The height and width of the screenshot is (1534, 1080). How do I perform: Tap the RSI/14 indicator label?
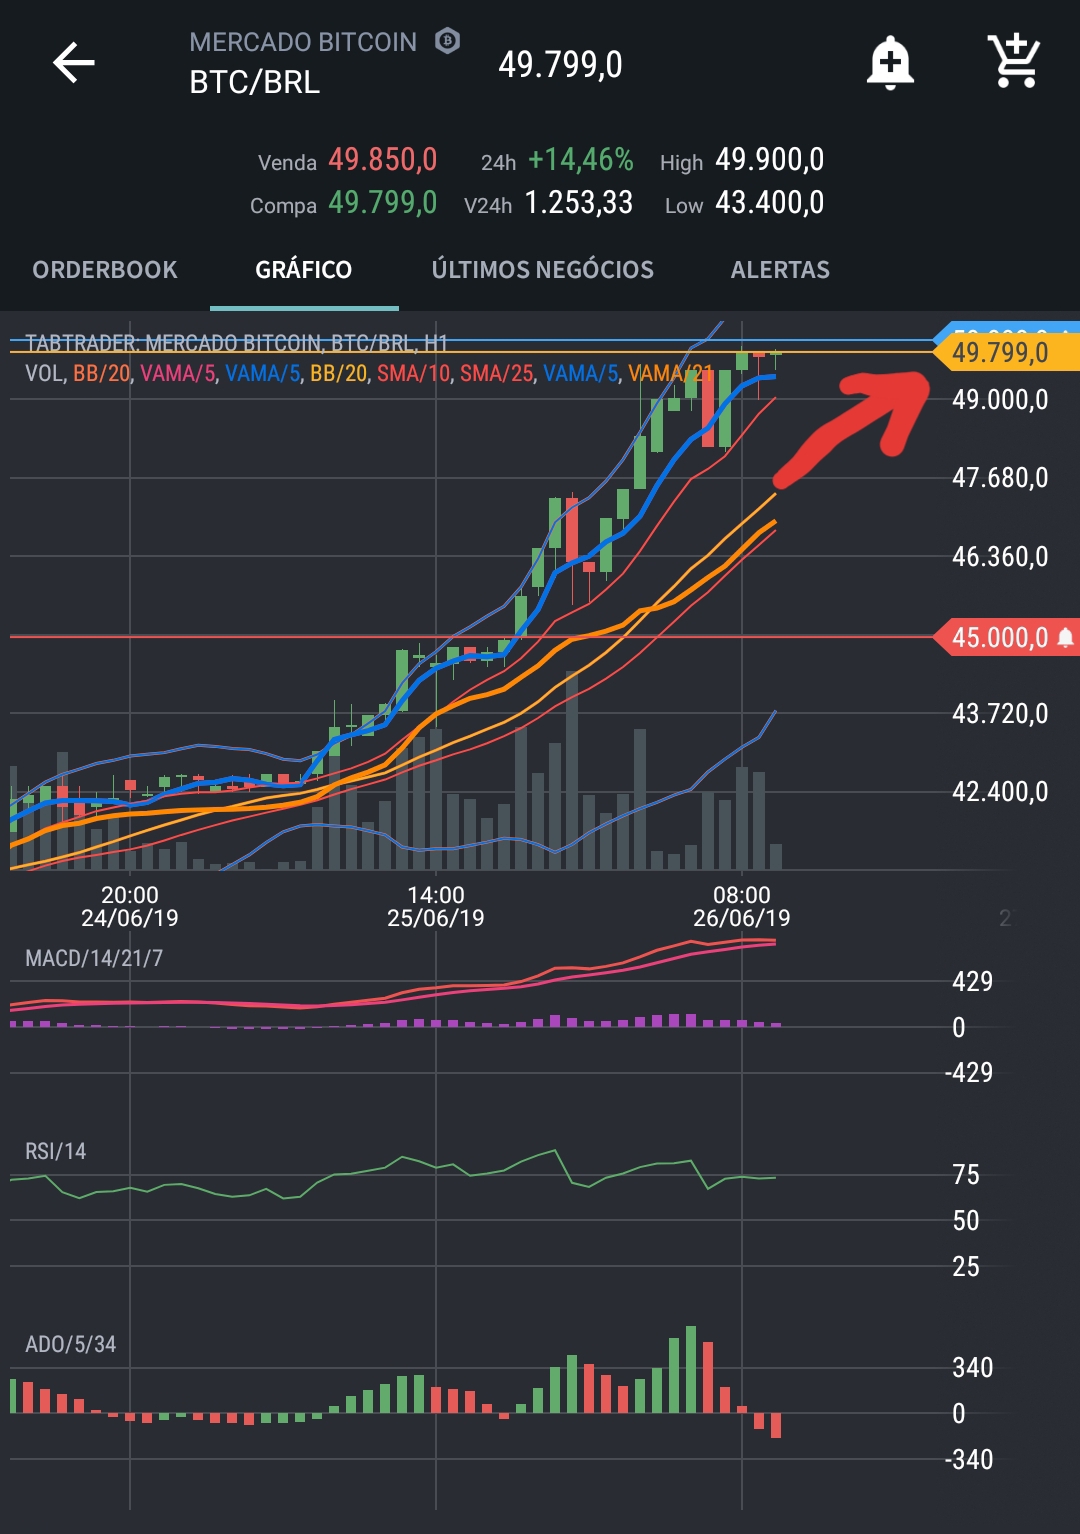pyautogui.click(x=56, y=1151)
